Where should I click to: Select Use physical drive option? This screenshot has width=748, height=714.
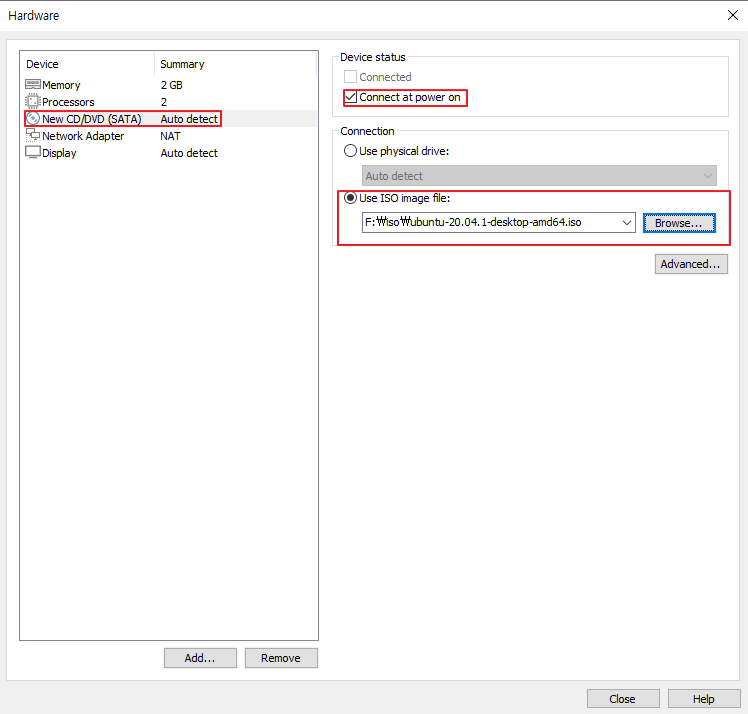click(x=350, y=151)
